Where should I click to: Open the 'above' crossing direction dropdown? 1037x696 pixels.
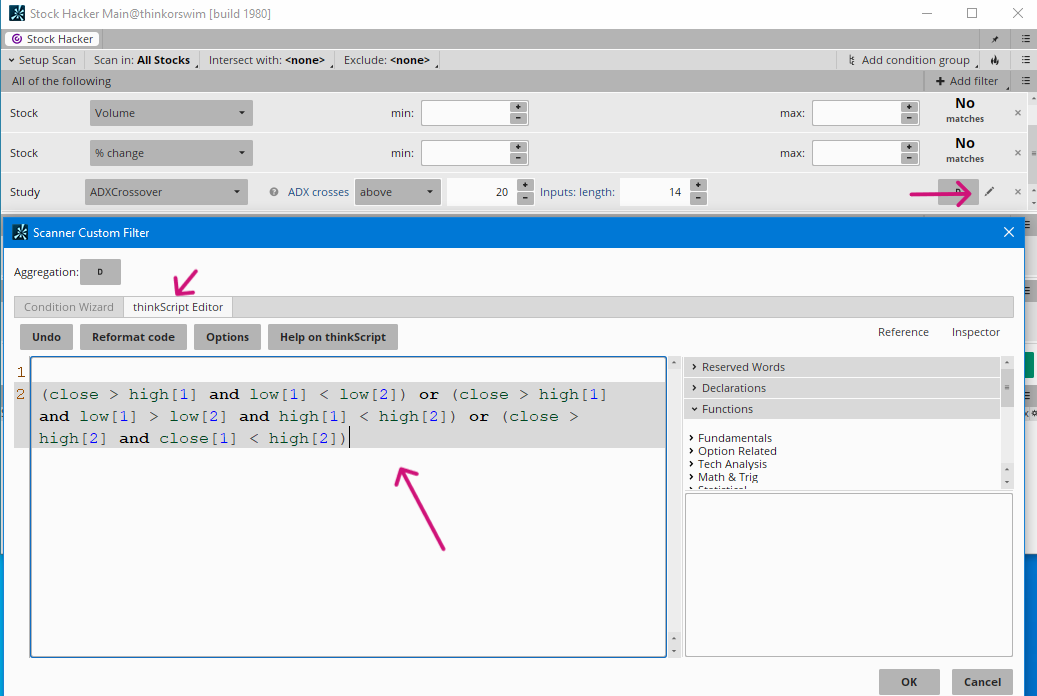coord(397,192)
